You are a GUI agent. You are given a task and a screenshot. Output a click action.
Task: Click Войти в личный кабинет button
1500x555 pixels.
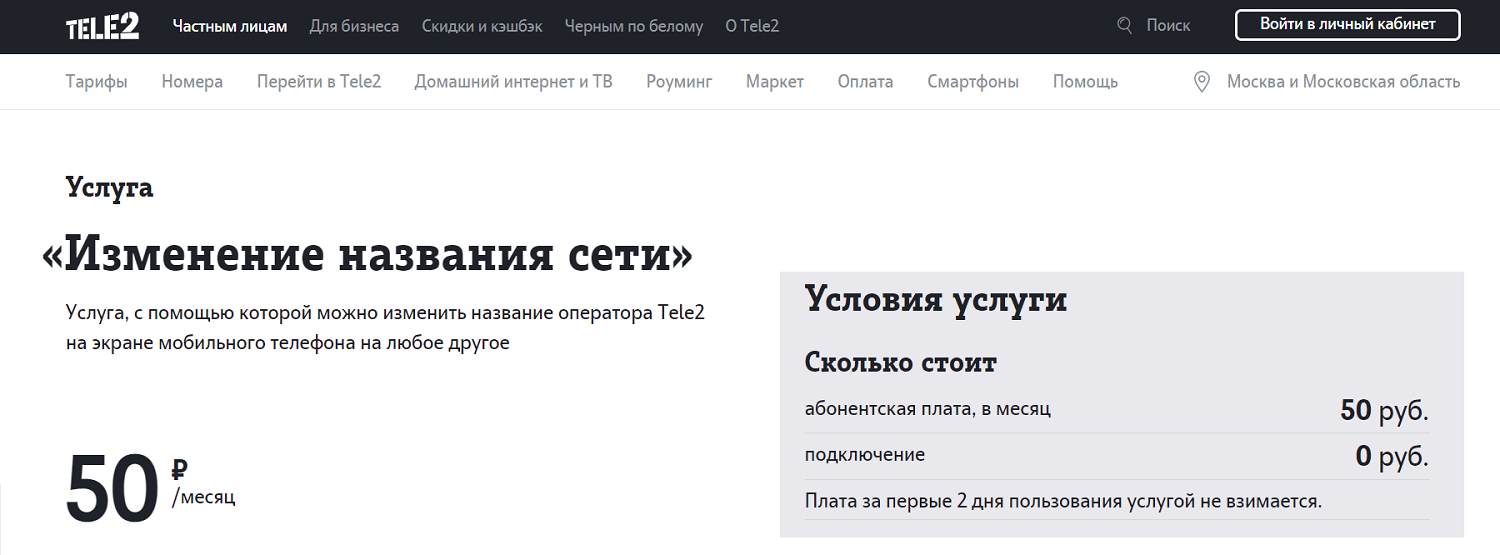tap(1348, 25)
